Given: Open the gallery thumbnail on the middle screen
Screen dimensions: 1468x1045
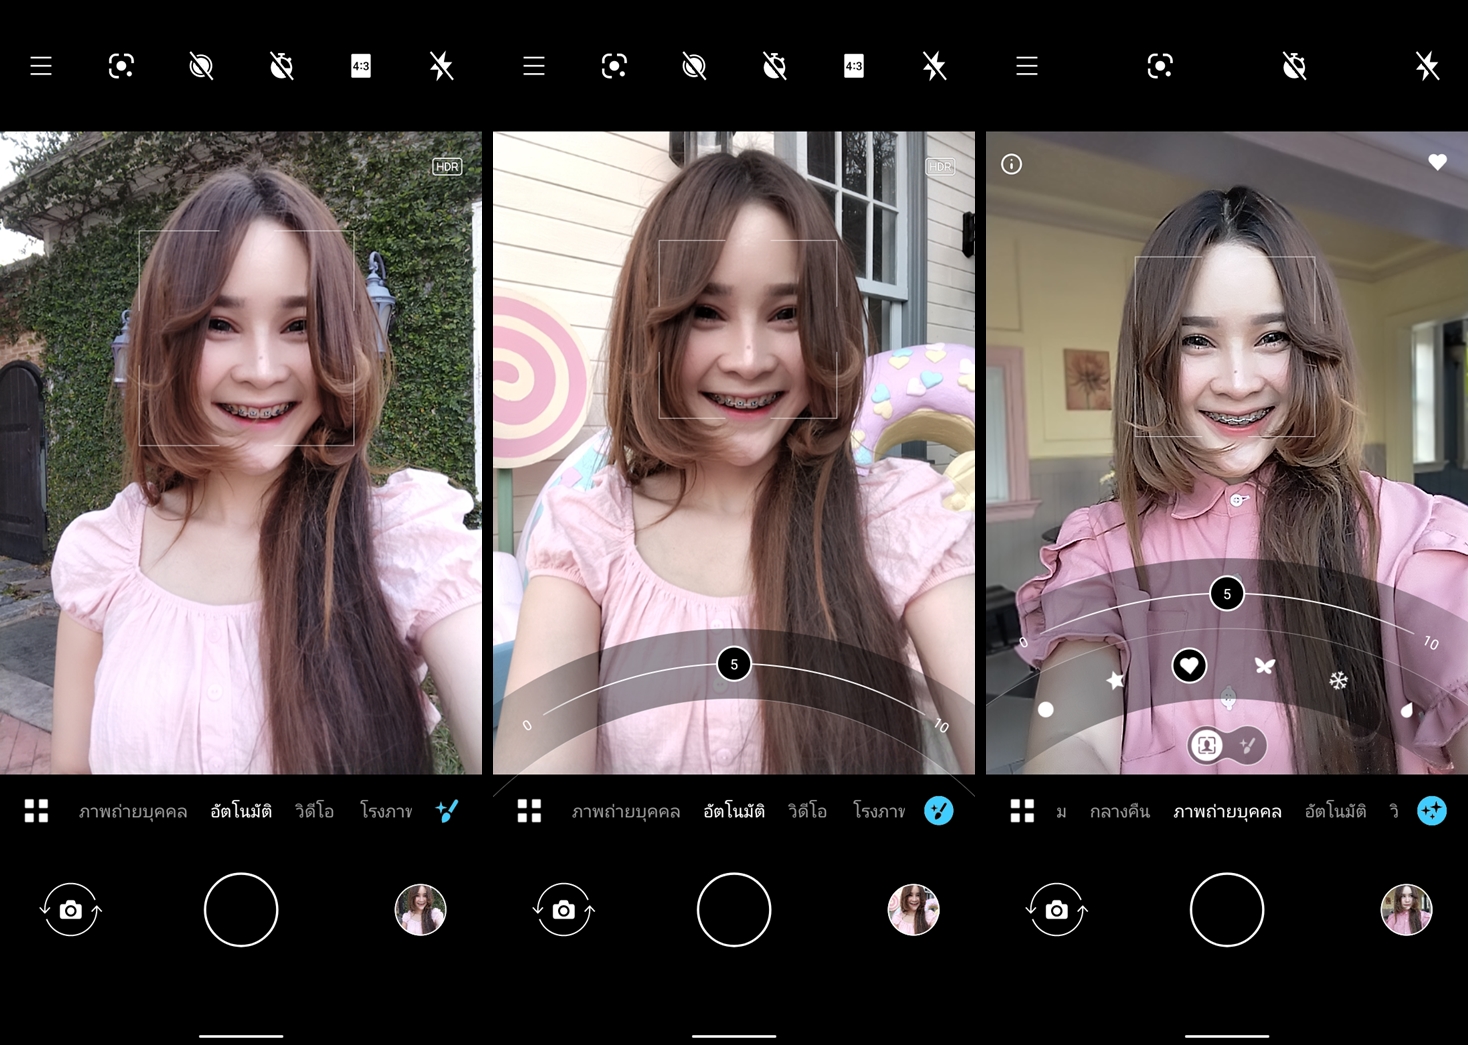Looking at the screenshot, I should click(x=913, y=910).
